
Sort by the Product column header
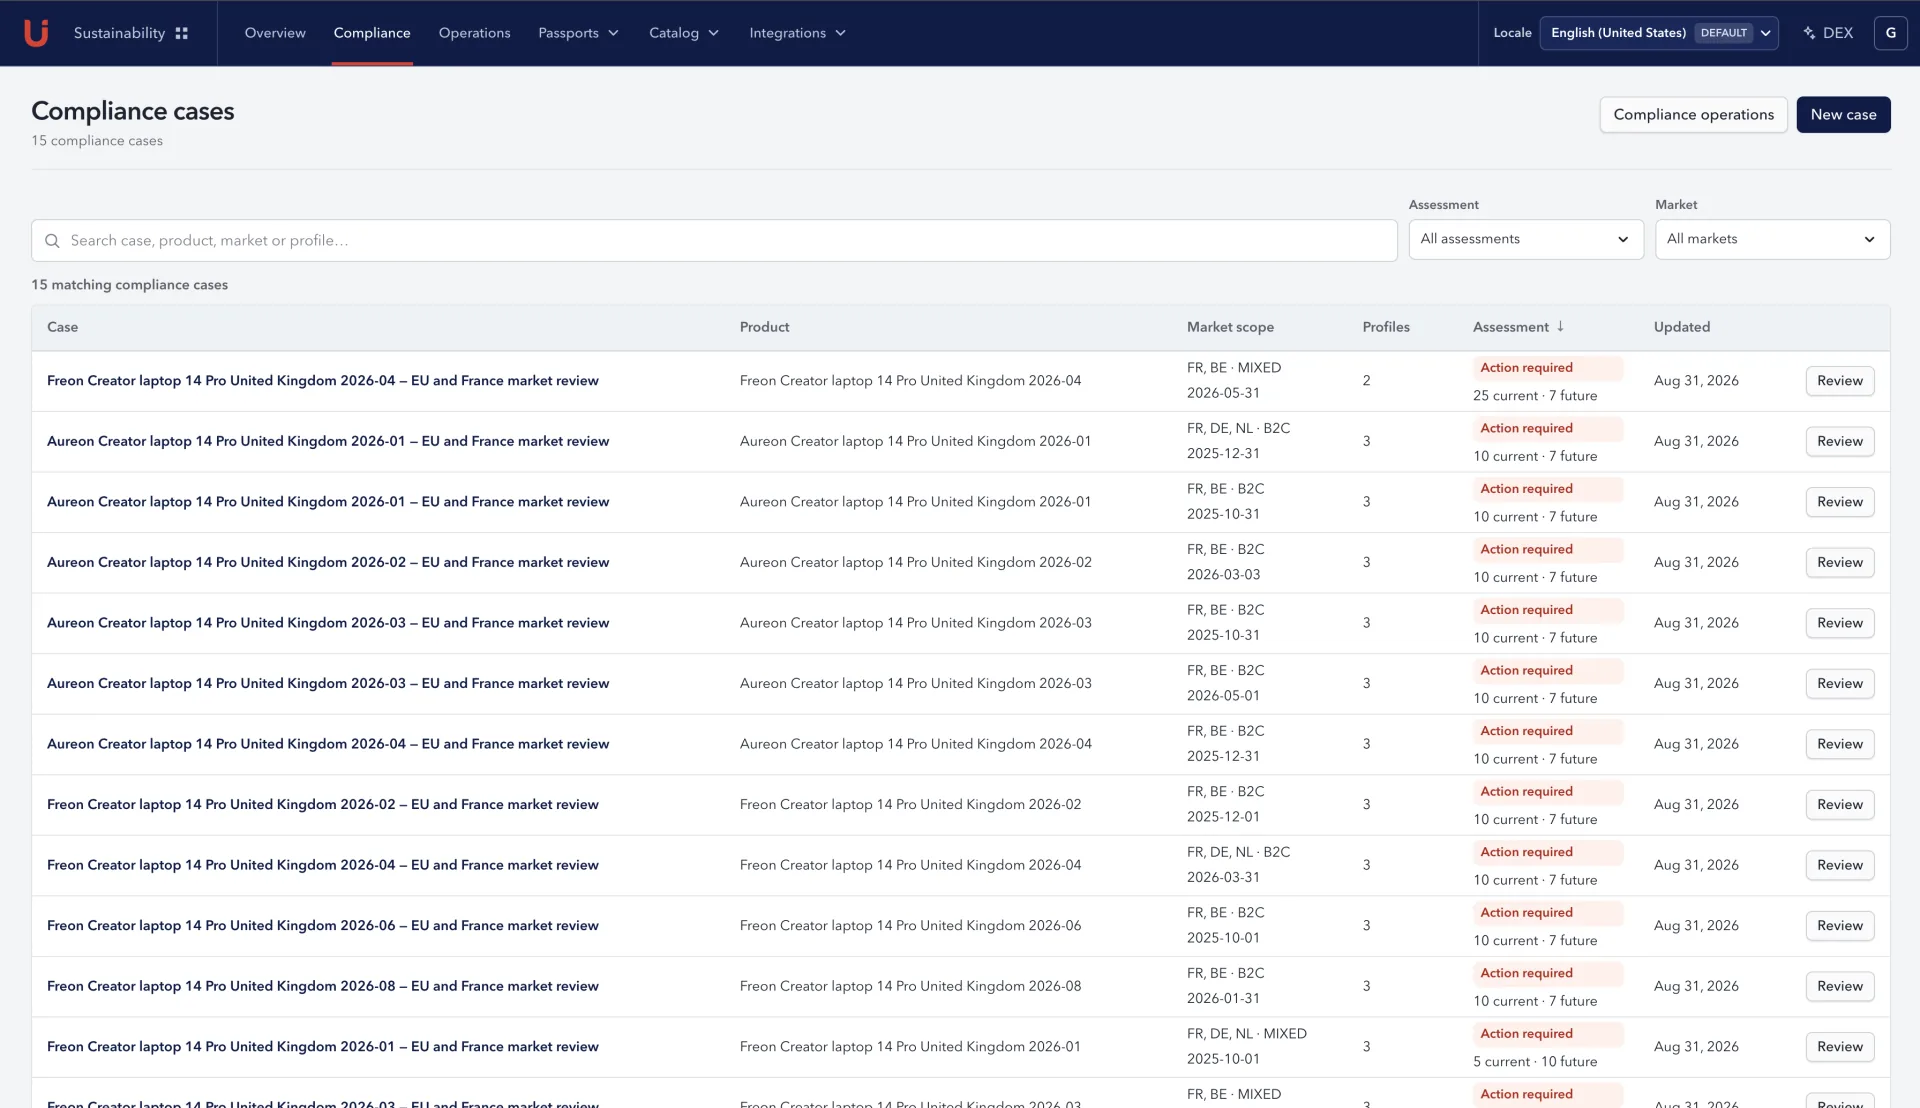(764, 327)
